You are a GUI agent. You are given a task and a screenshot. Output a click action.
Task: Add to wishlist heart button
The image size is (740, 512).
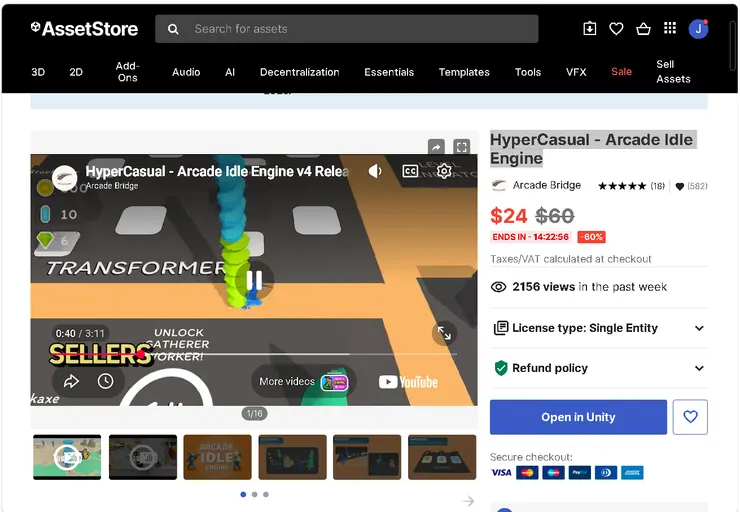(x=690, y=417)
